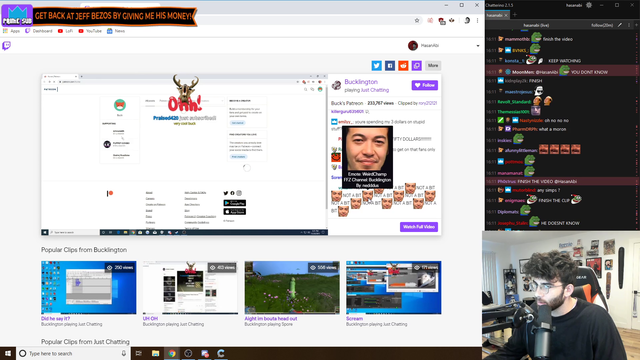
Task: Click the clip video player
Action: point(184,154)
